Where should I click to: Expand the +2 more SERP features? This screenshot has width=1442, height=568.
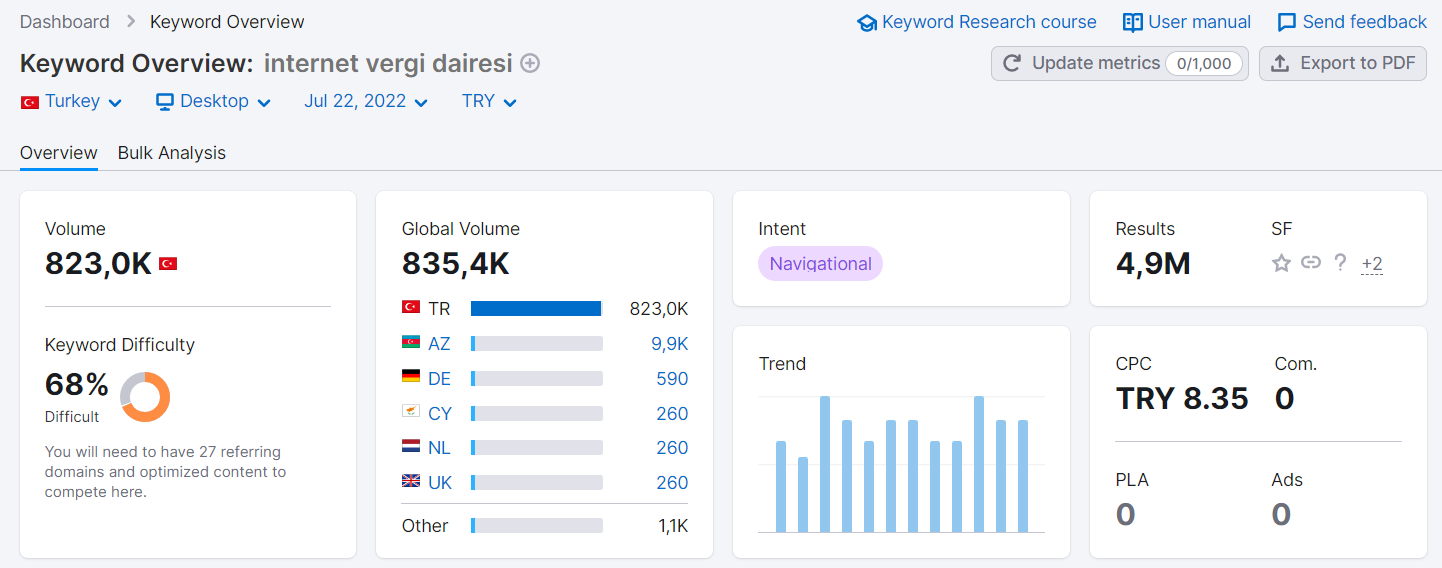(x=1372, y=264)
